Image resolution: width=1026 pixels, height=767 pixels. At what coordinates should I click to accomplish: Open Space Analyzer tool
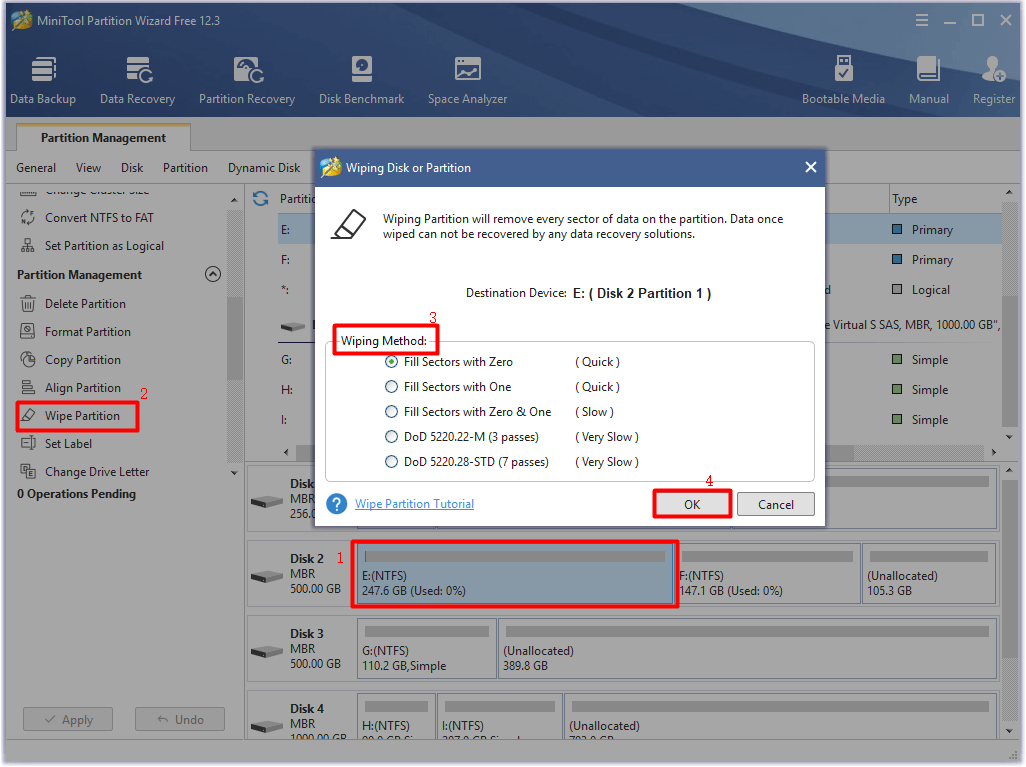467,80
